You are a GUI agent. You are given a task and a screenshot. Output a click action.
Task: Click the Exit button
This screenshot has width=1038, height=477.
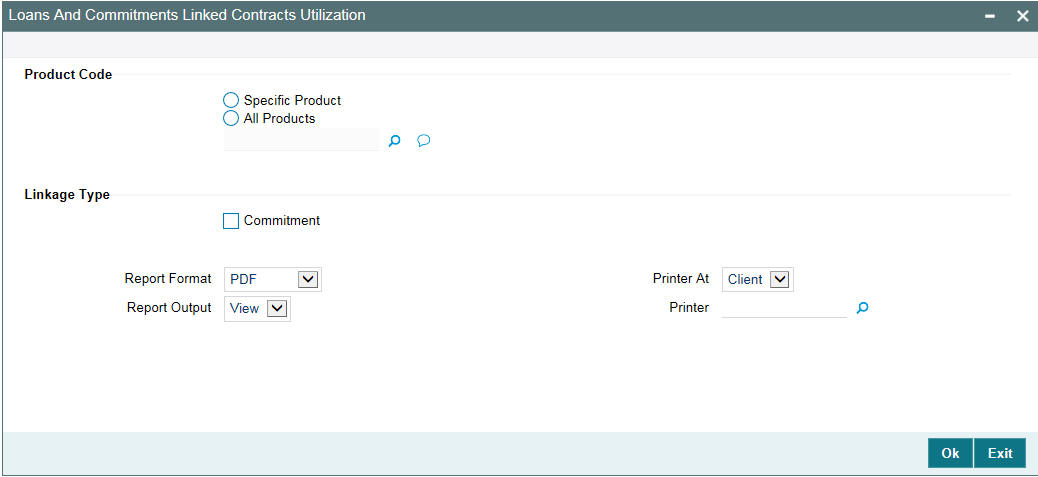click(1000, 453)
